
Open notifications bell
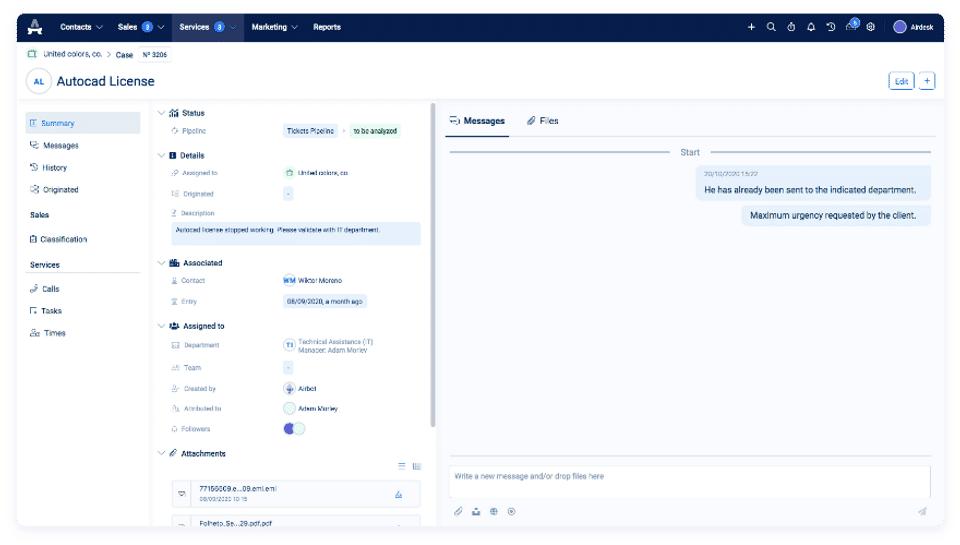point(811,27)
